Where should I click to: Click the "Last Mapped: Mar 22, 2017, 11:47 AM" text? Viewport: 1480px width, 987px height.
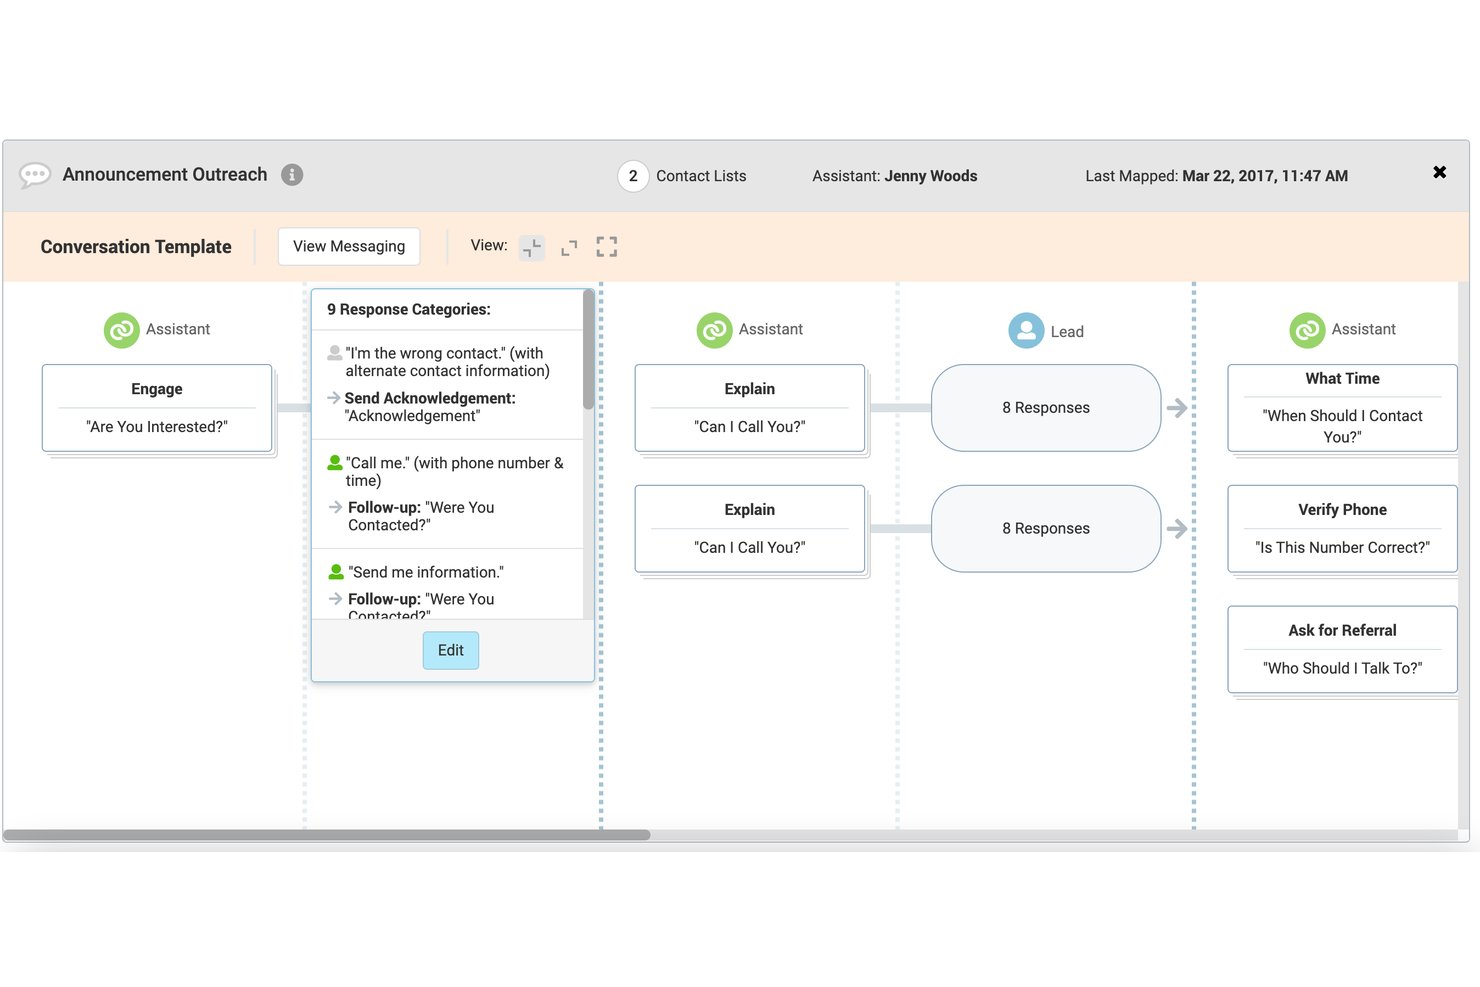click(x=1217, y=176)
